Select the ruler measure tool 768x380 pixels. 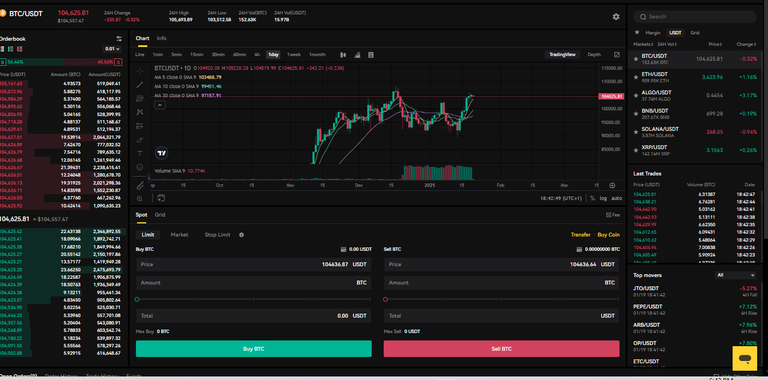[140, 186]
